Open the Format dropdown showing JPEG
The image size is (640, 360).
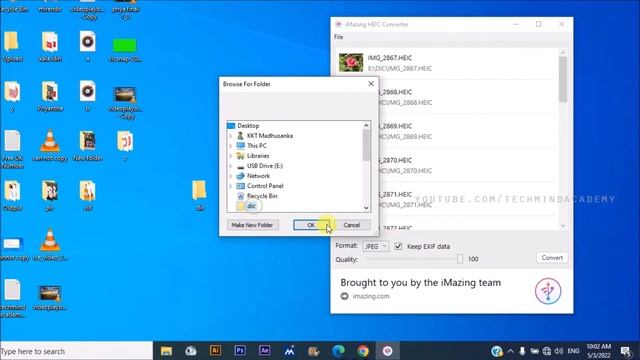point(375,246)
